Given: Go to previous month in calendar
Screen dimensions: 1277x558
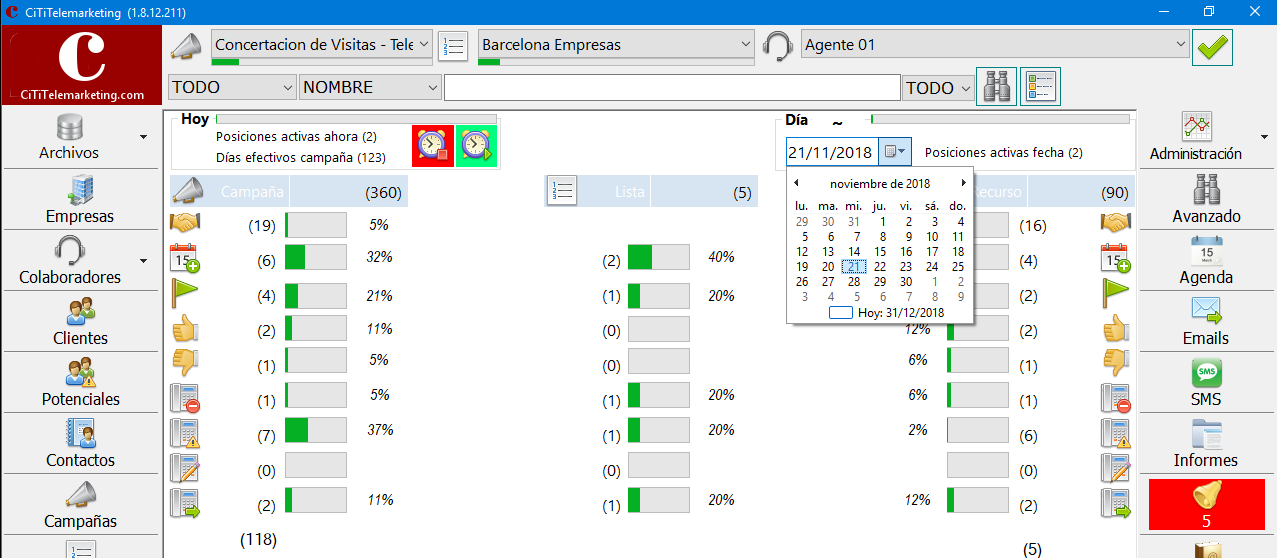Looking at the screenshot, I should pos(797,183).
